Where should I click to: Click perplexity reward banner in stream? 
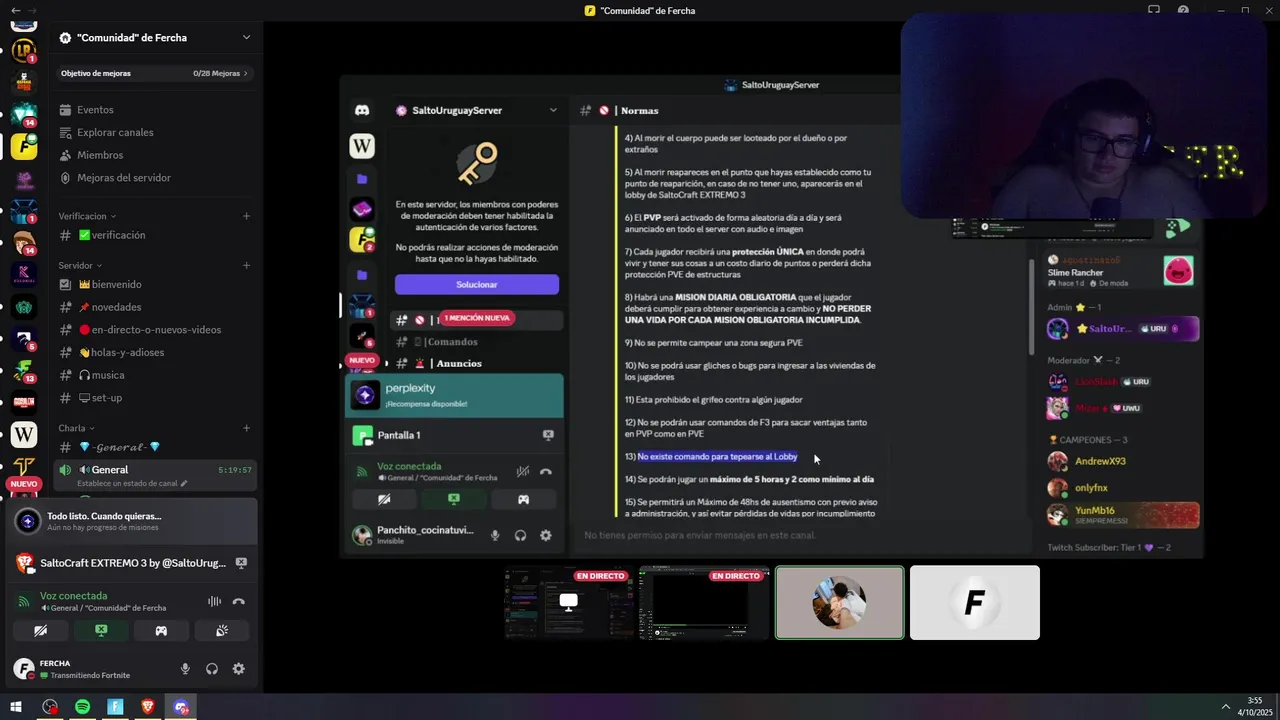click(x=454, y=395)
